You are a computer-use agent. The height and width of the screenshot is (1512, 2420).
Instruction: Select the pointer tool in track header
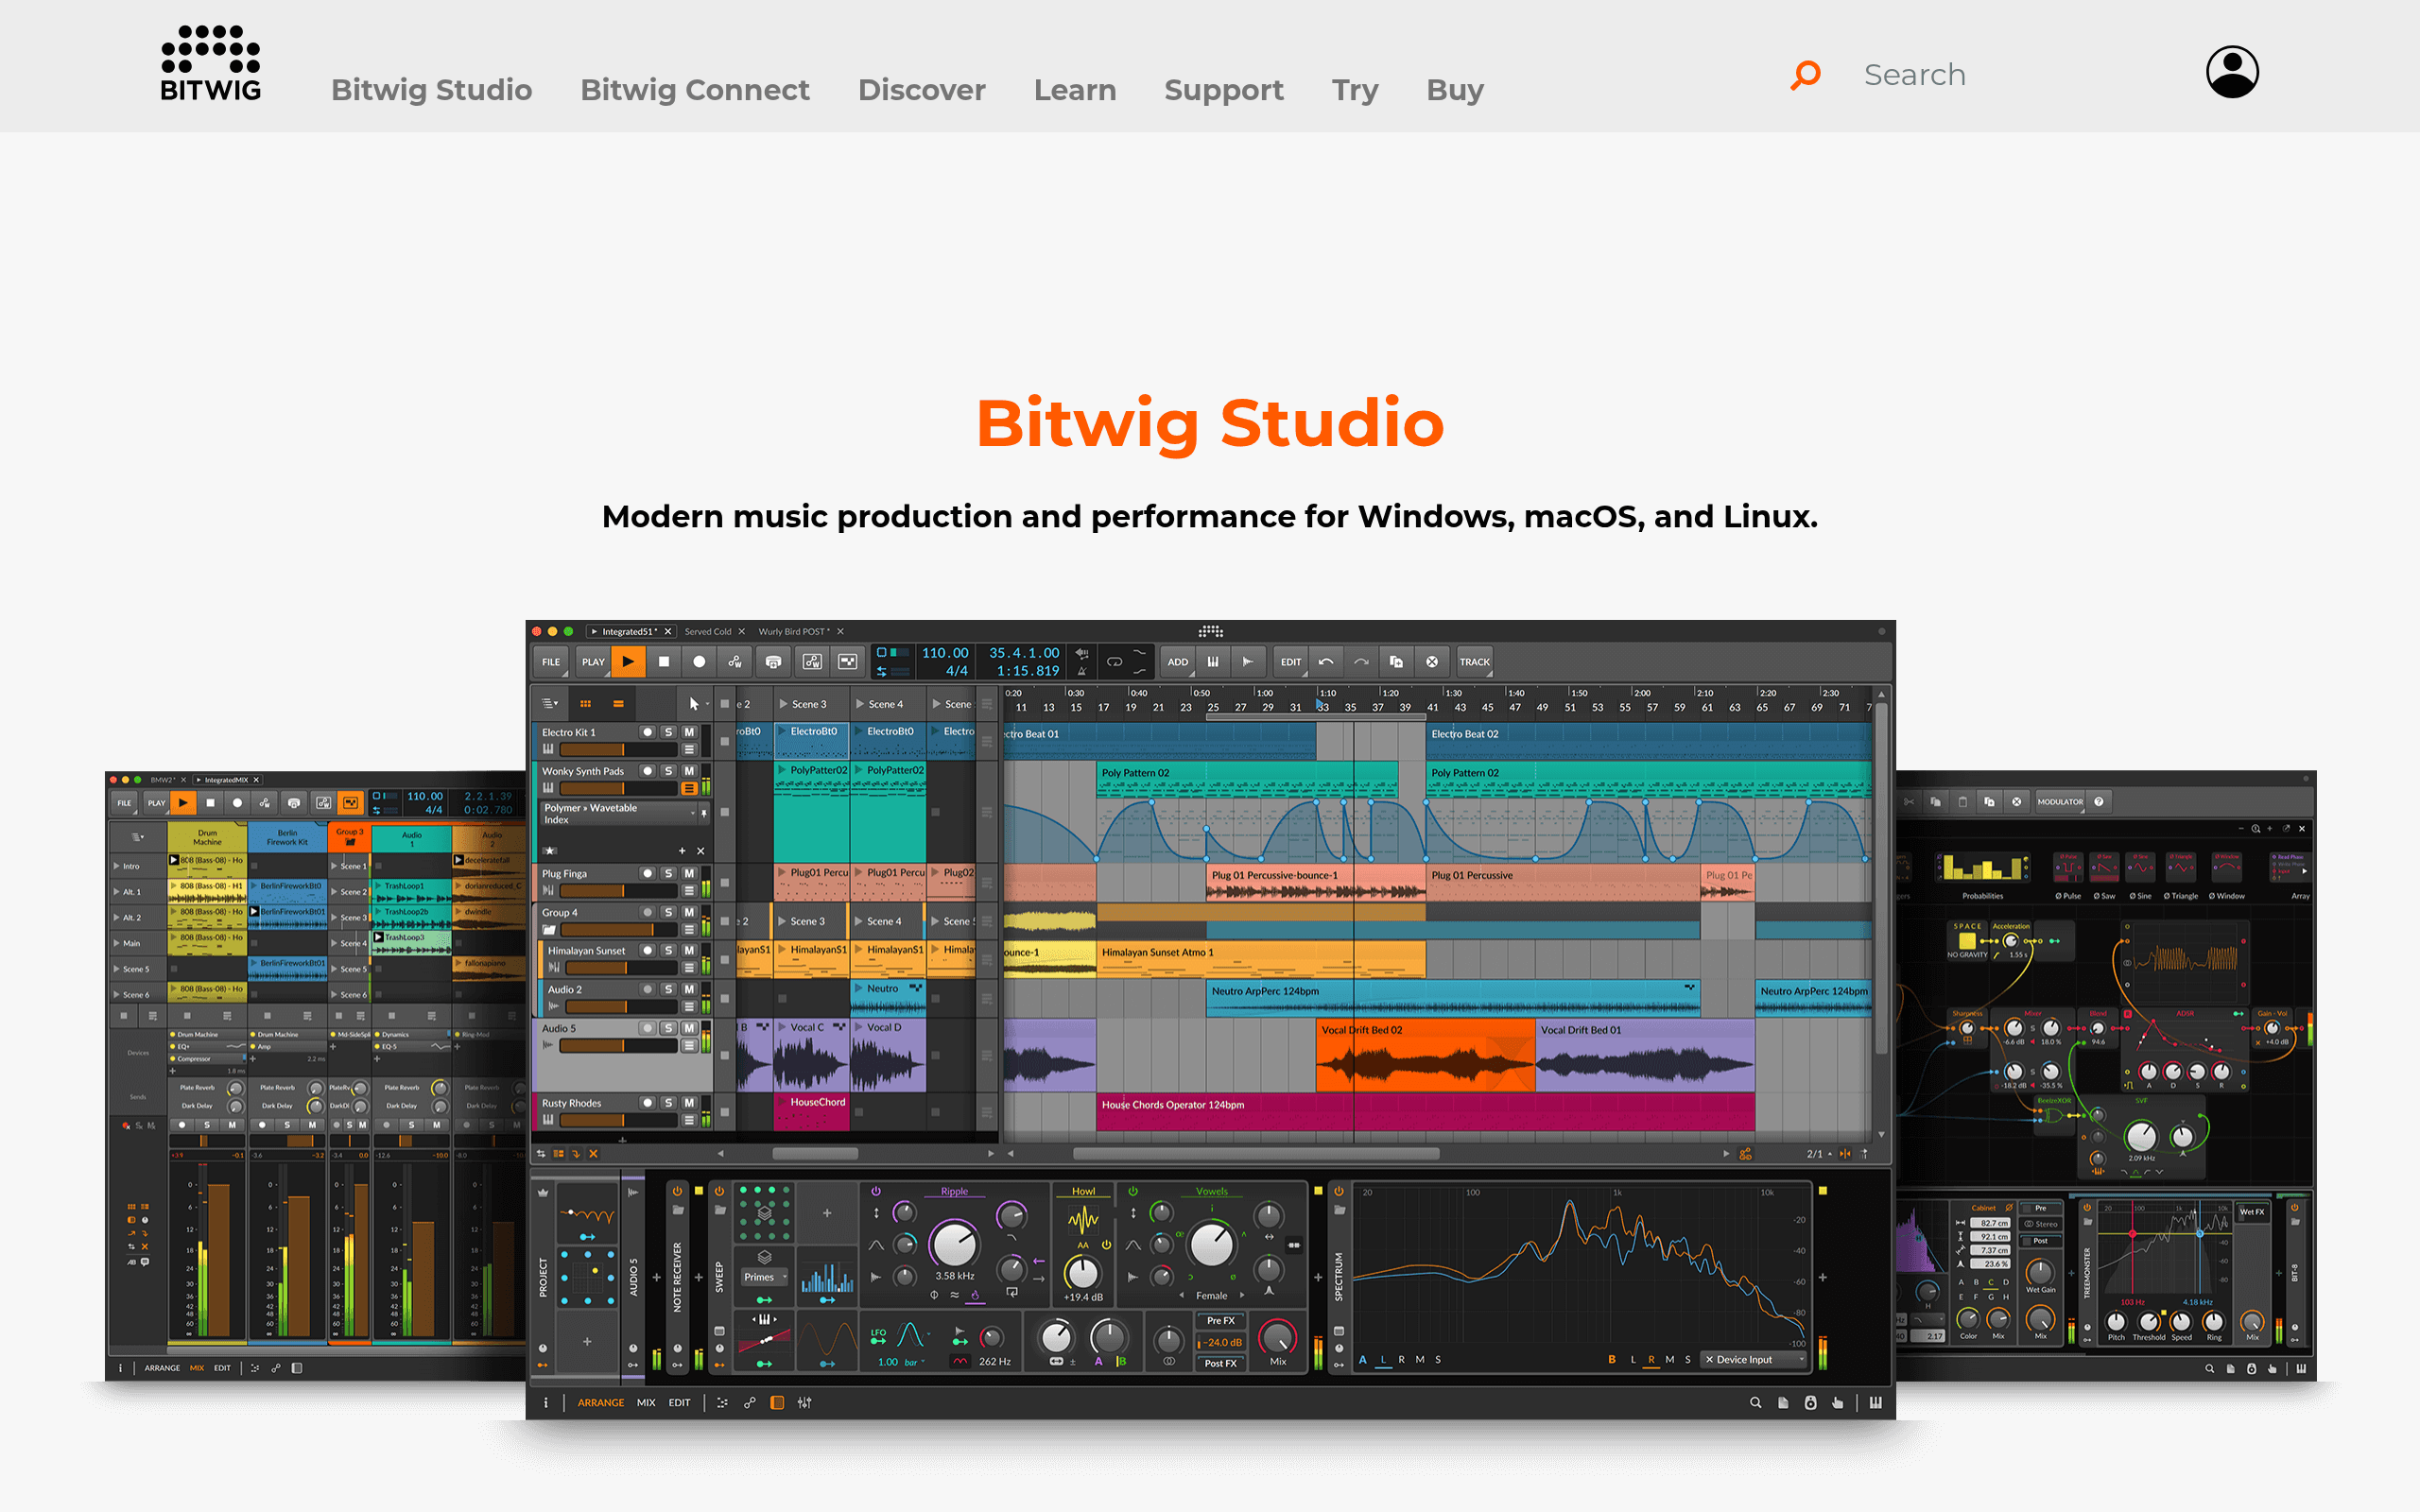pyautogui.click(x=694, y=703)
